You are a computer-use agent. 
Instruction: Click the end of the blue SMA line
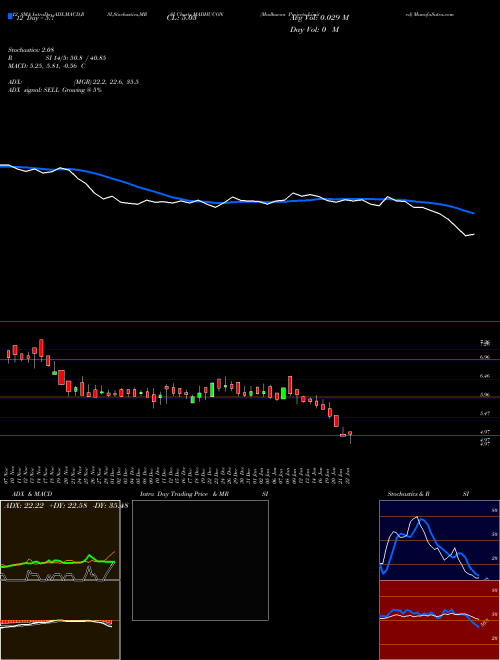[474, 213]
